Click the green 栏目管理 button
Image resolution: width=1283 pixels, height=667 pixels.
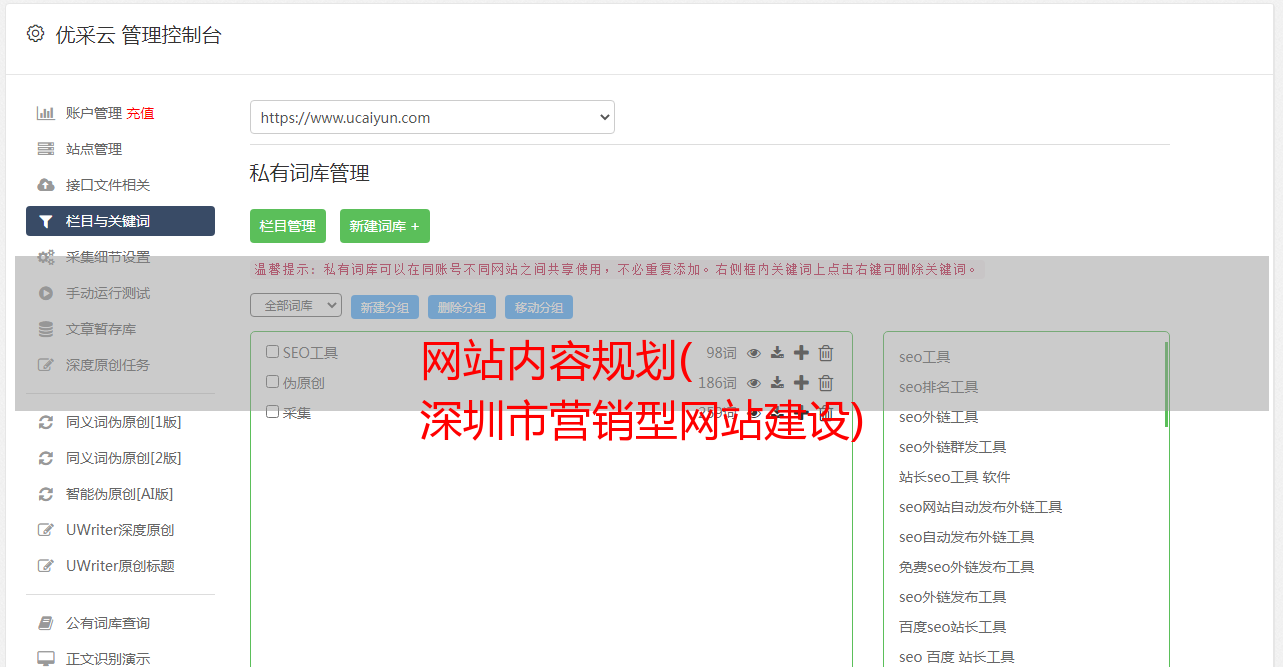click(288, 226)
